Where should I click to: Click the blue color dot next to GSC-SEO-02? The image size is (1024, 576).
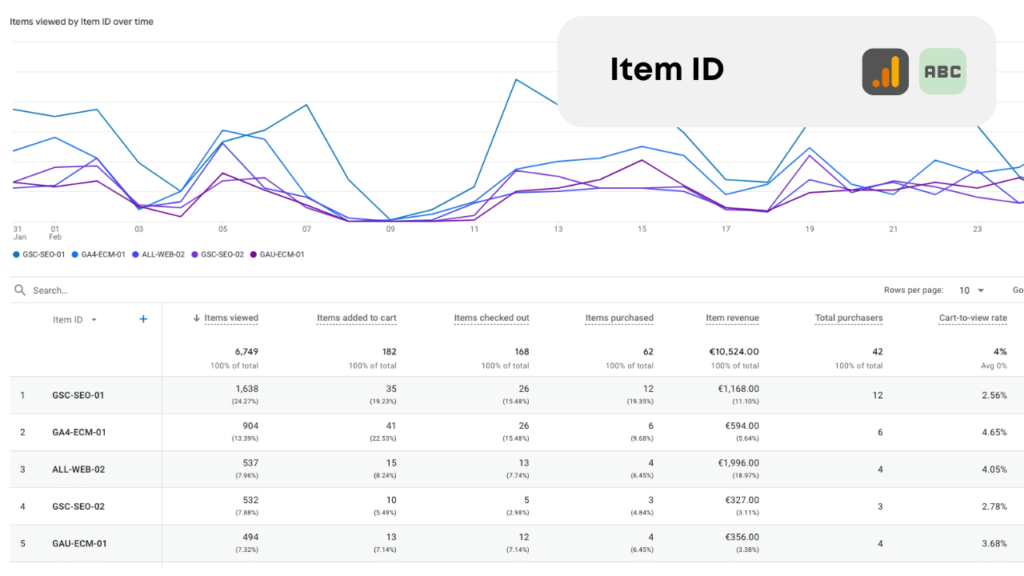pyautogui.click(x=196, y=255)
